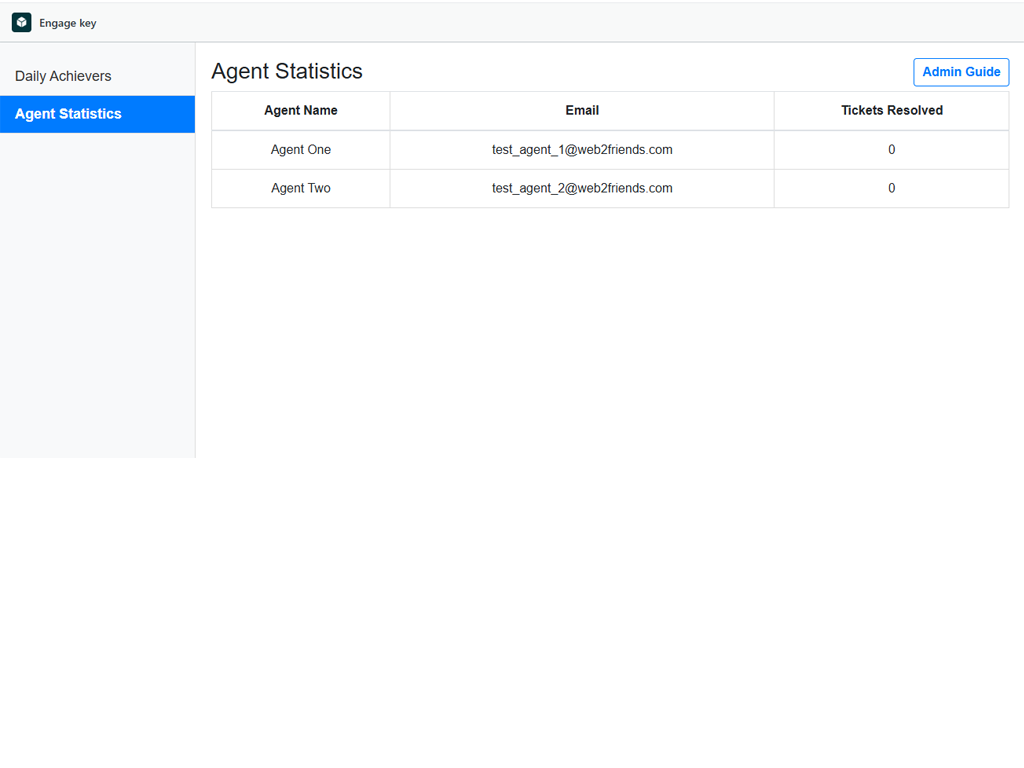
Task: Click Agent Two's tickets resolved count
Action: (891, 188)
